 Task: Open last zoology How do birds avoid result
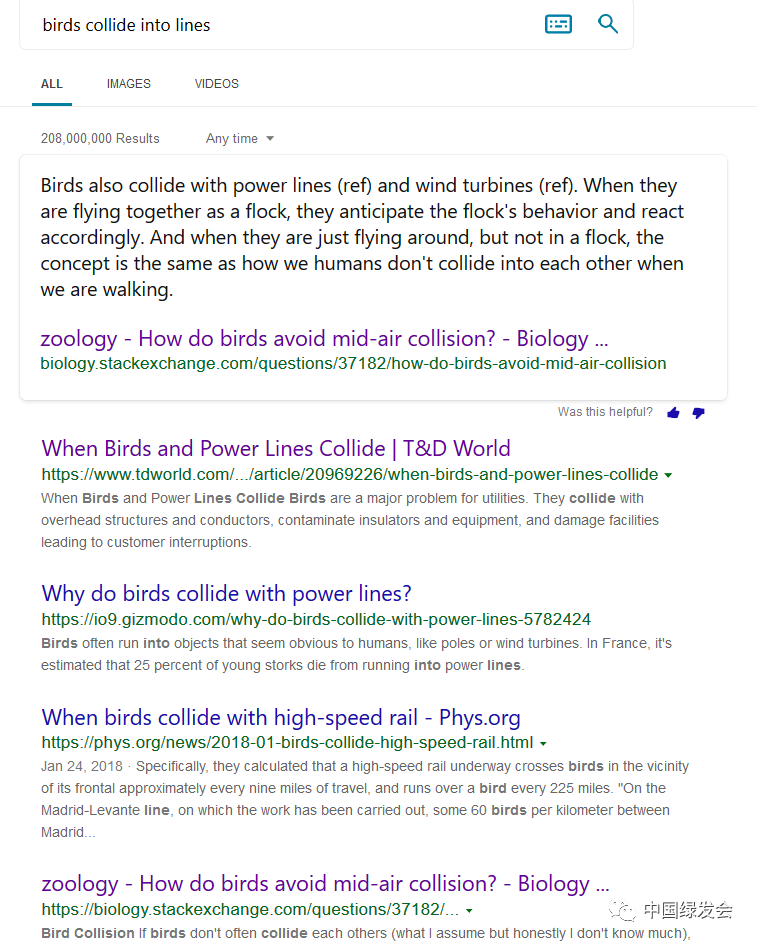coord(325,883)
